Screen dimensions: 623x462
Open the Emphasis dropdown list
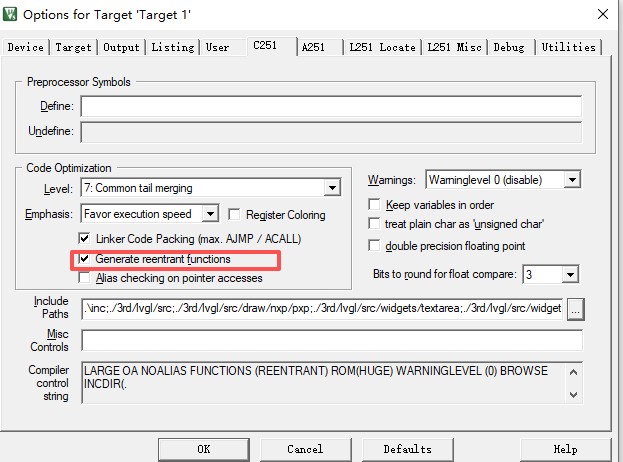210,214
